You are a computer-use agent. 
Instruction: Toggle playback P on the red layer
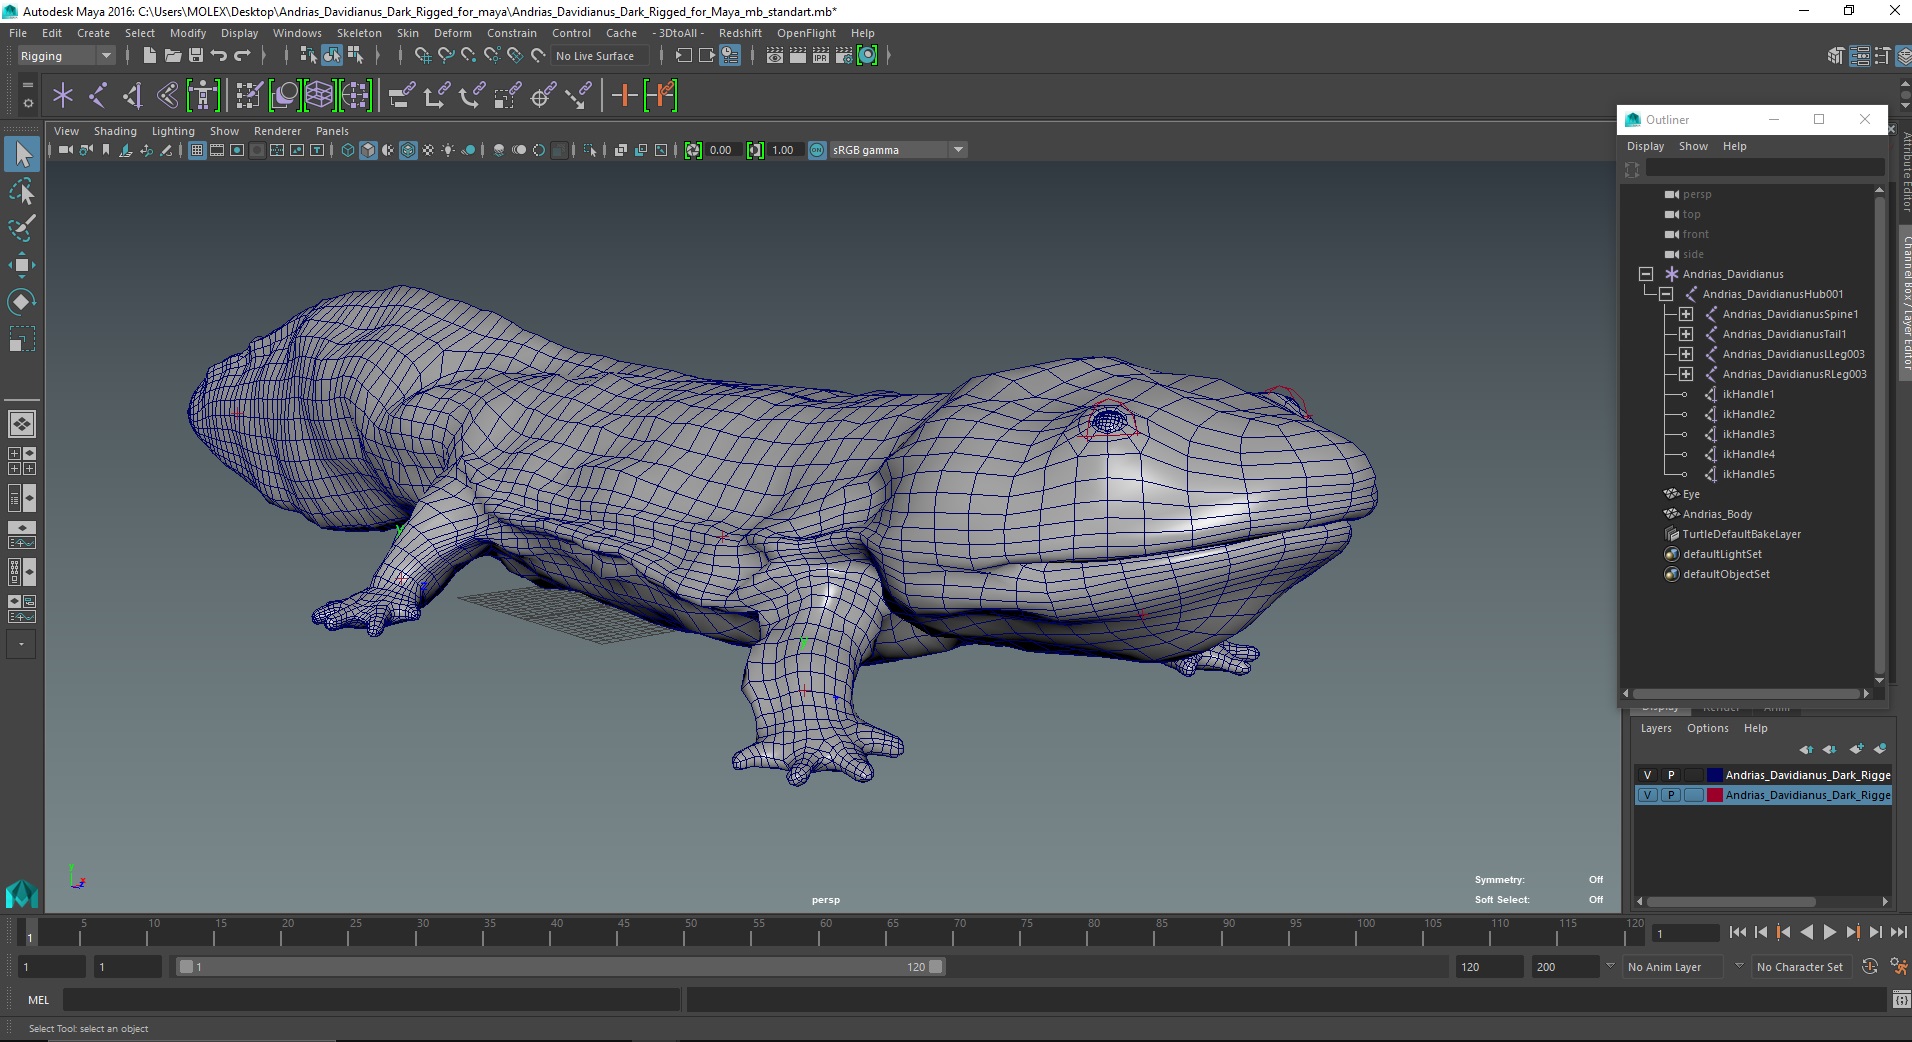pos(1670,795)
